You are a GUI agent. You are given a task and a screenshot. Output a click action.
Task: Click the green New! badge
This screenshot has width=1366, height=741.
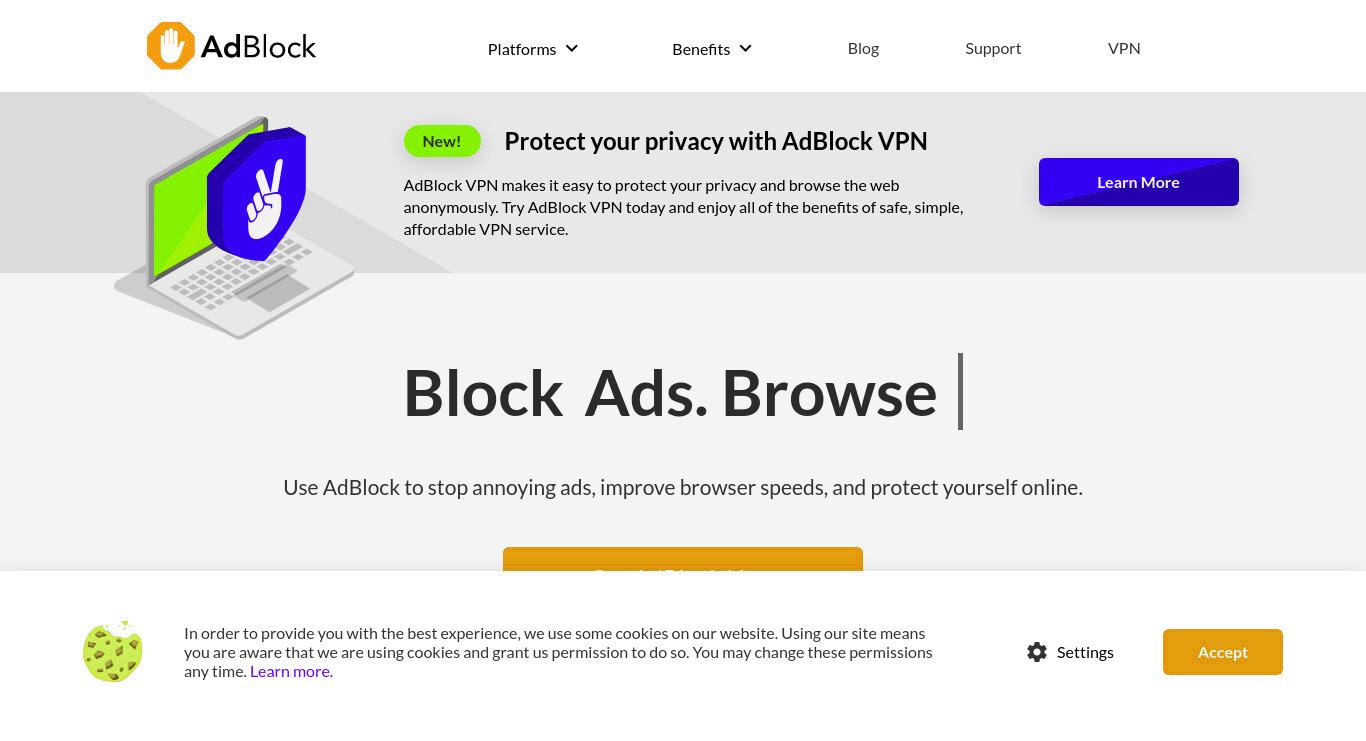442,141
